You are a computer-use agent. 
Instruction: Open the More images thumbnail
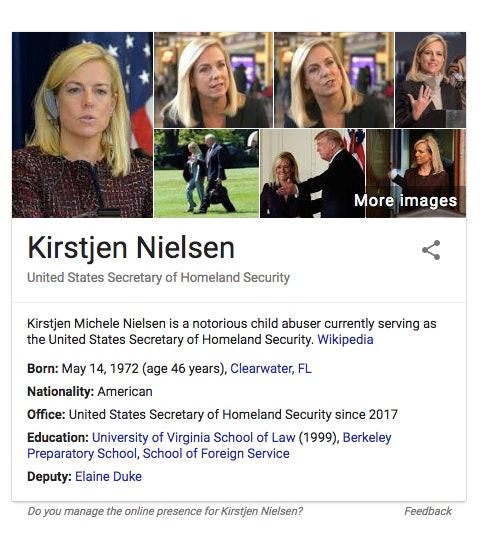click(416, 174)
